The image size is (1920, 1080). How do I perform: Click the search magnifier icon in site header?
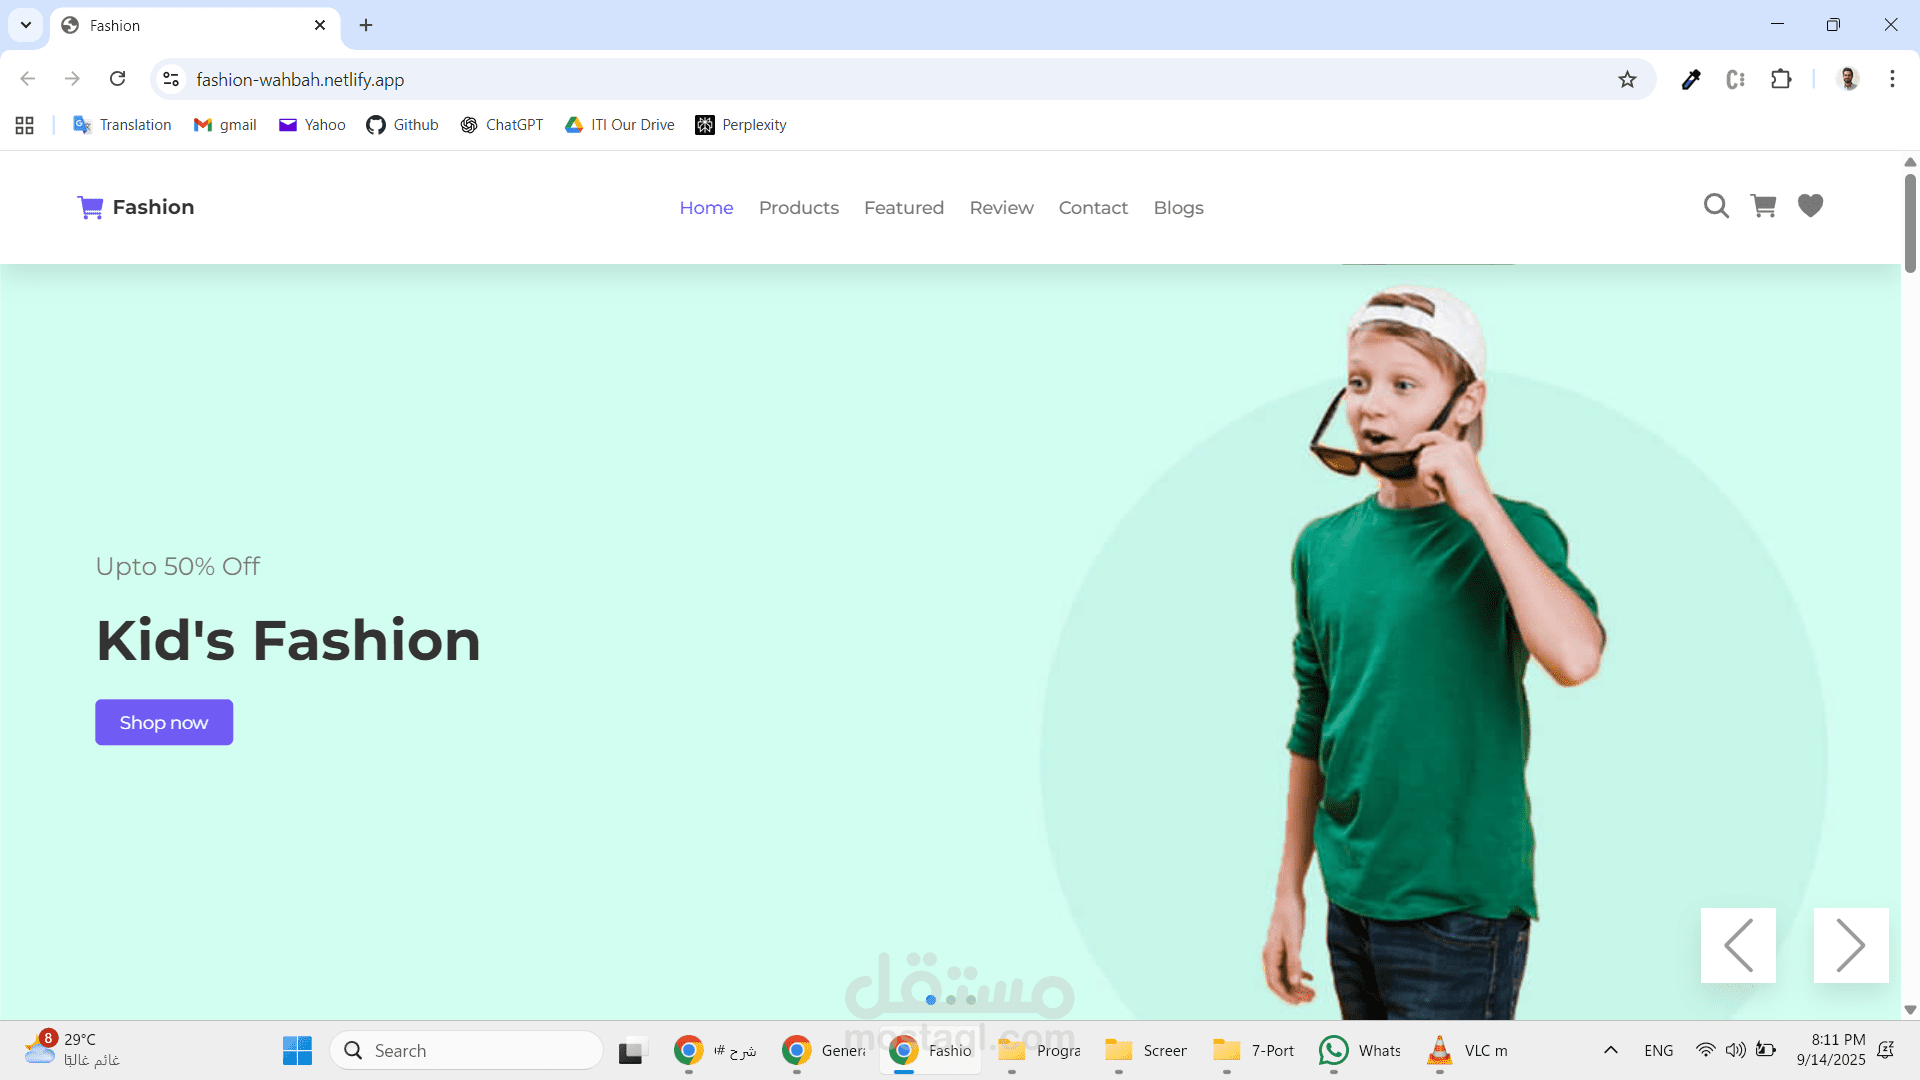(1716, 206)
